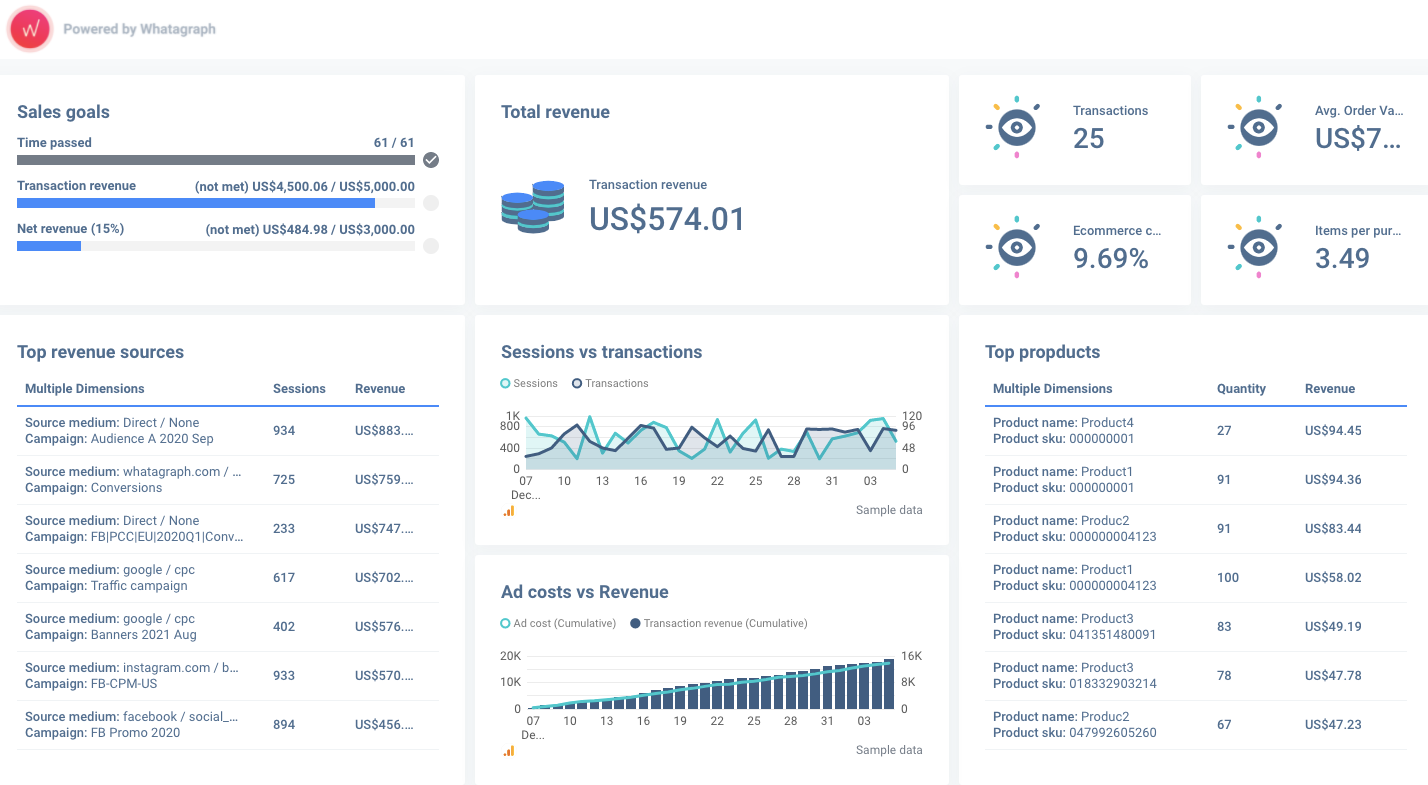Click the completed checkmark next to Time passed
The width and height of the screenshot is (1428, 785).
431,160
